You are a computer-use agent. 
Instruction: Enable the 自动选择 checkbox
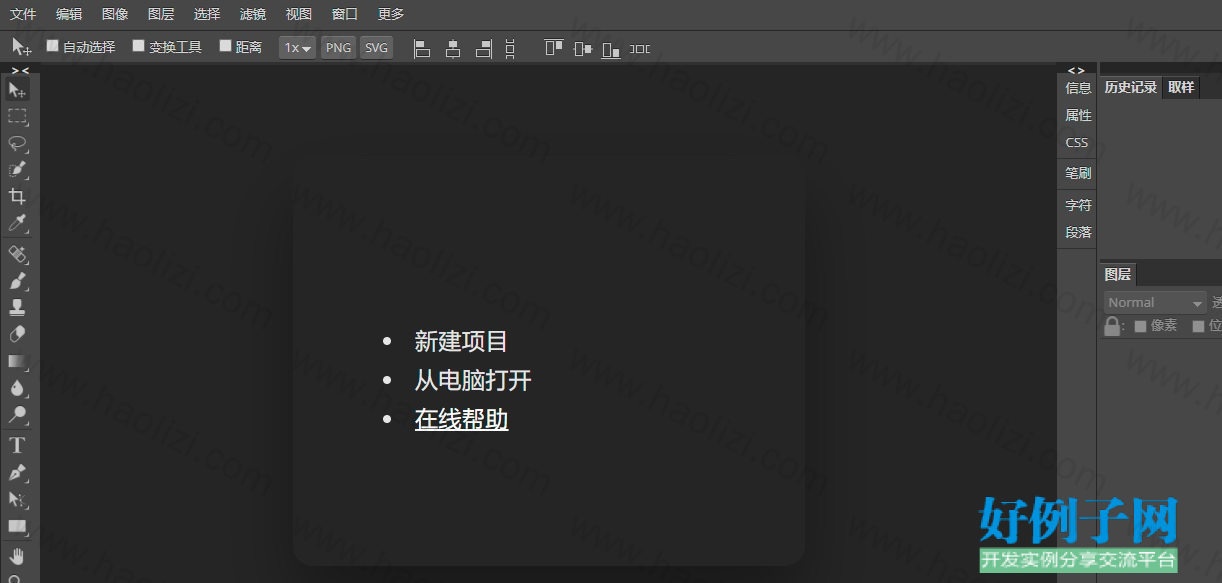[53, 46]
